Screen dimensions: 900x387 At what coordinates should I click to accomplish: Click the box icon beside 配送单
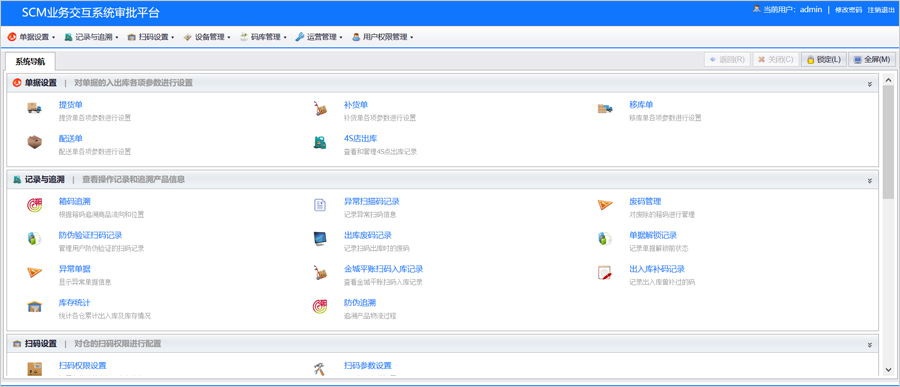(x=34, y=142)
